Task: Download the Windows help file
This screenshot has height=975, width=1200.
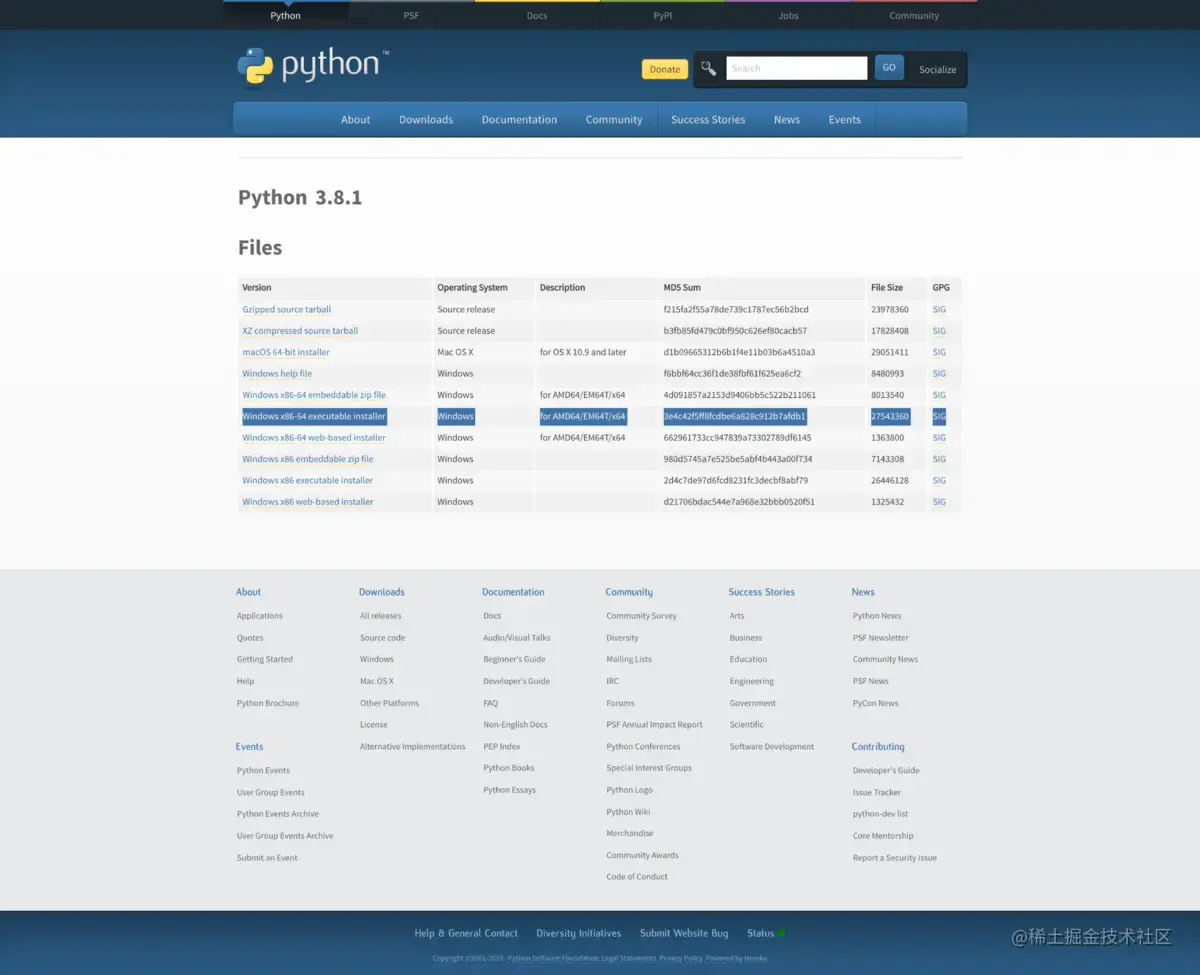Action: (277, 374)
